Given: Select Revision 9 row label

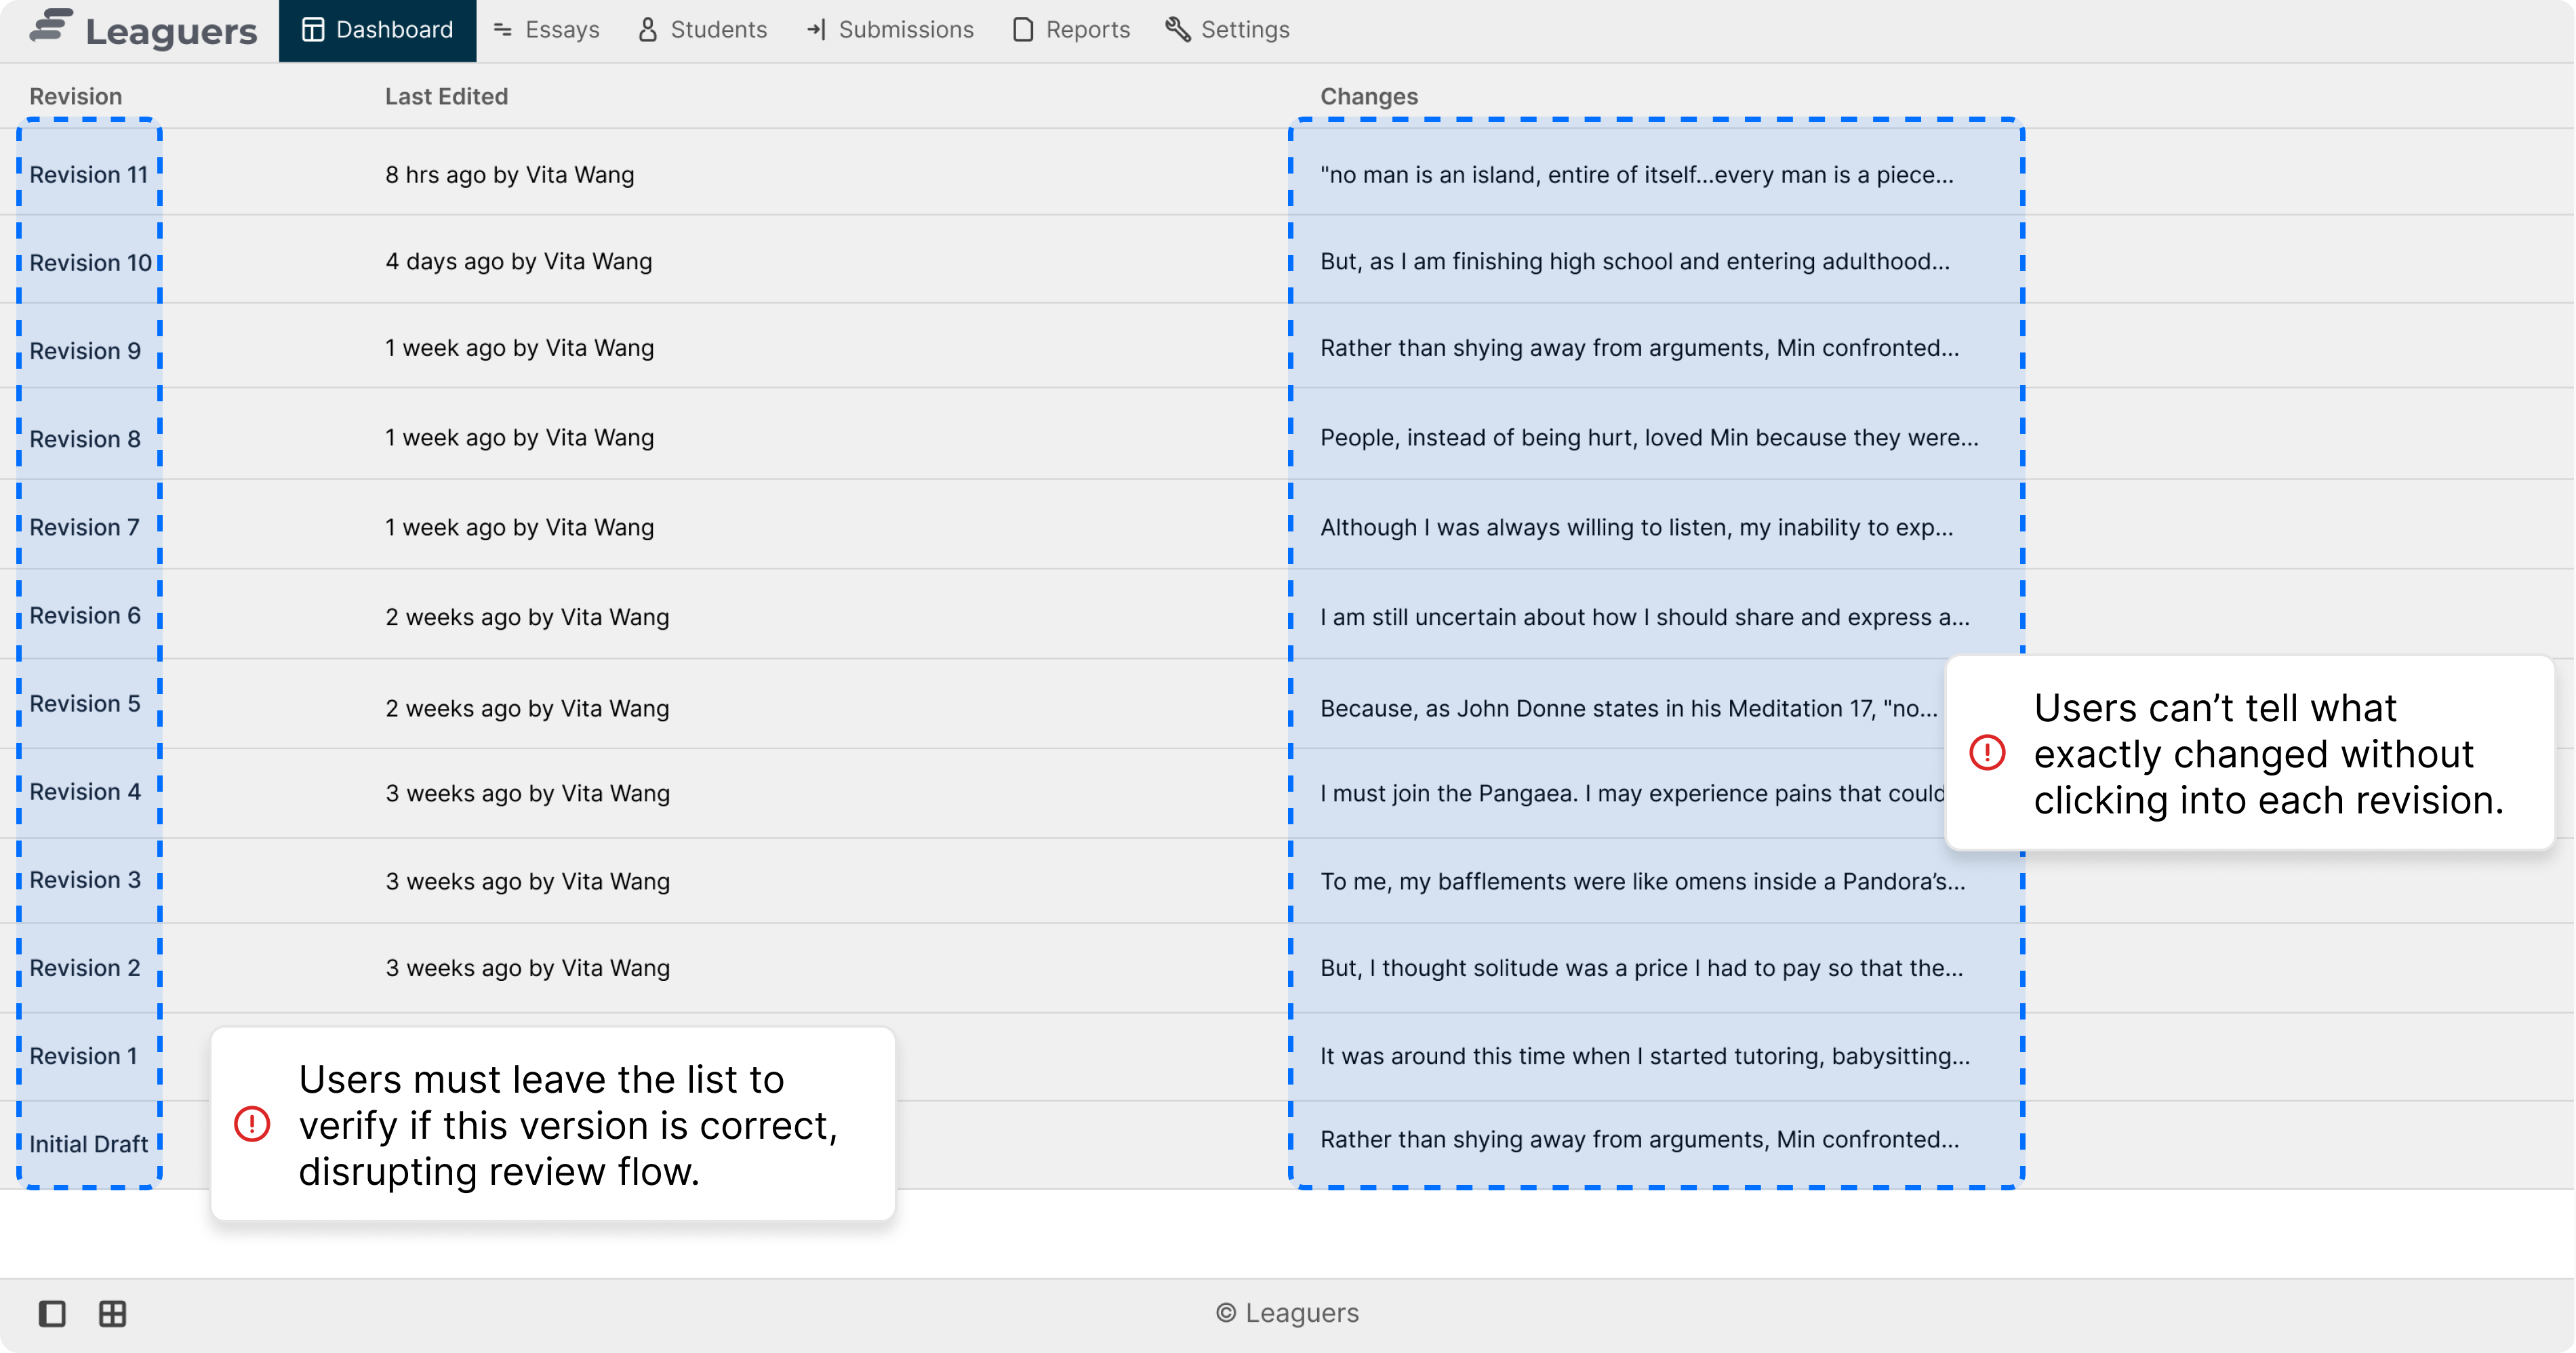Looking at the screenshot, I should (x=85, y=351).
